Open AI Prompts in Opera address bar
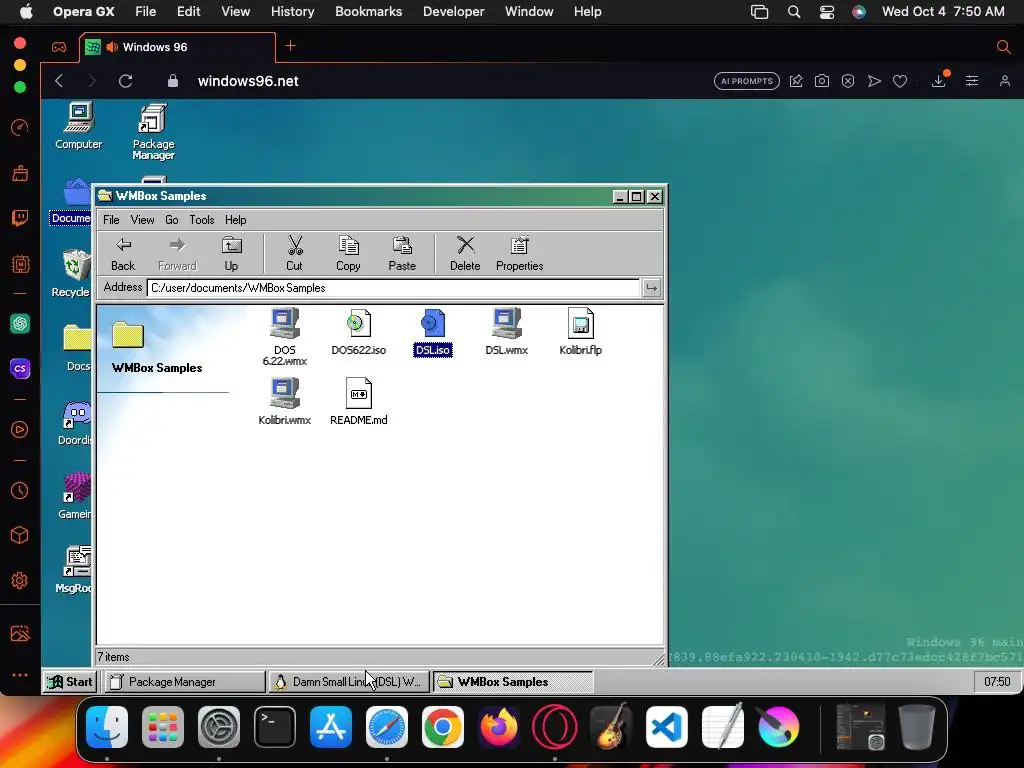 tap(746, 81)
